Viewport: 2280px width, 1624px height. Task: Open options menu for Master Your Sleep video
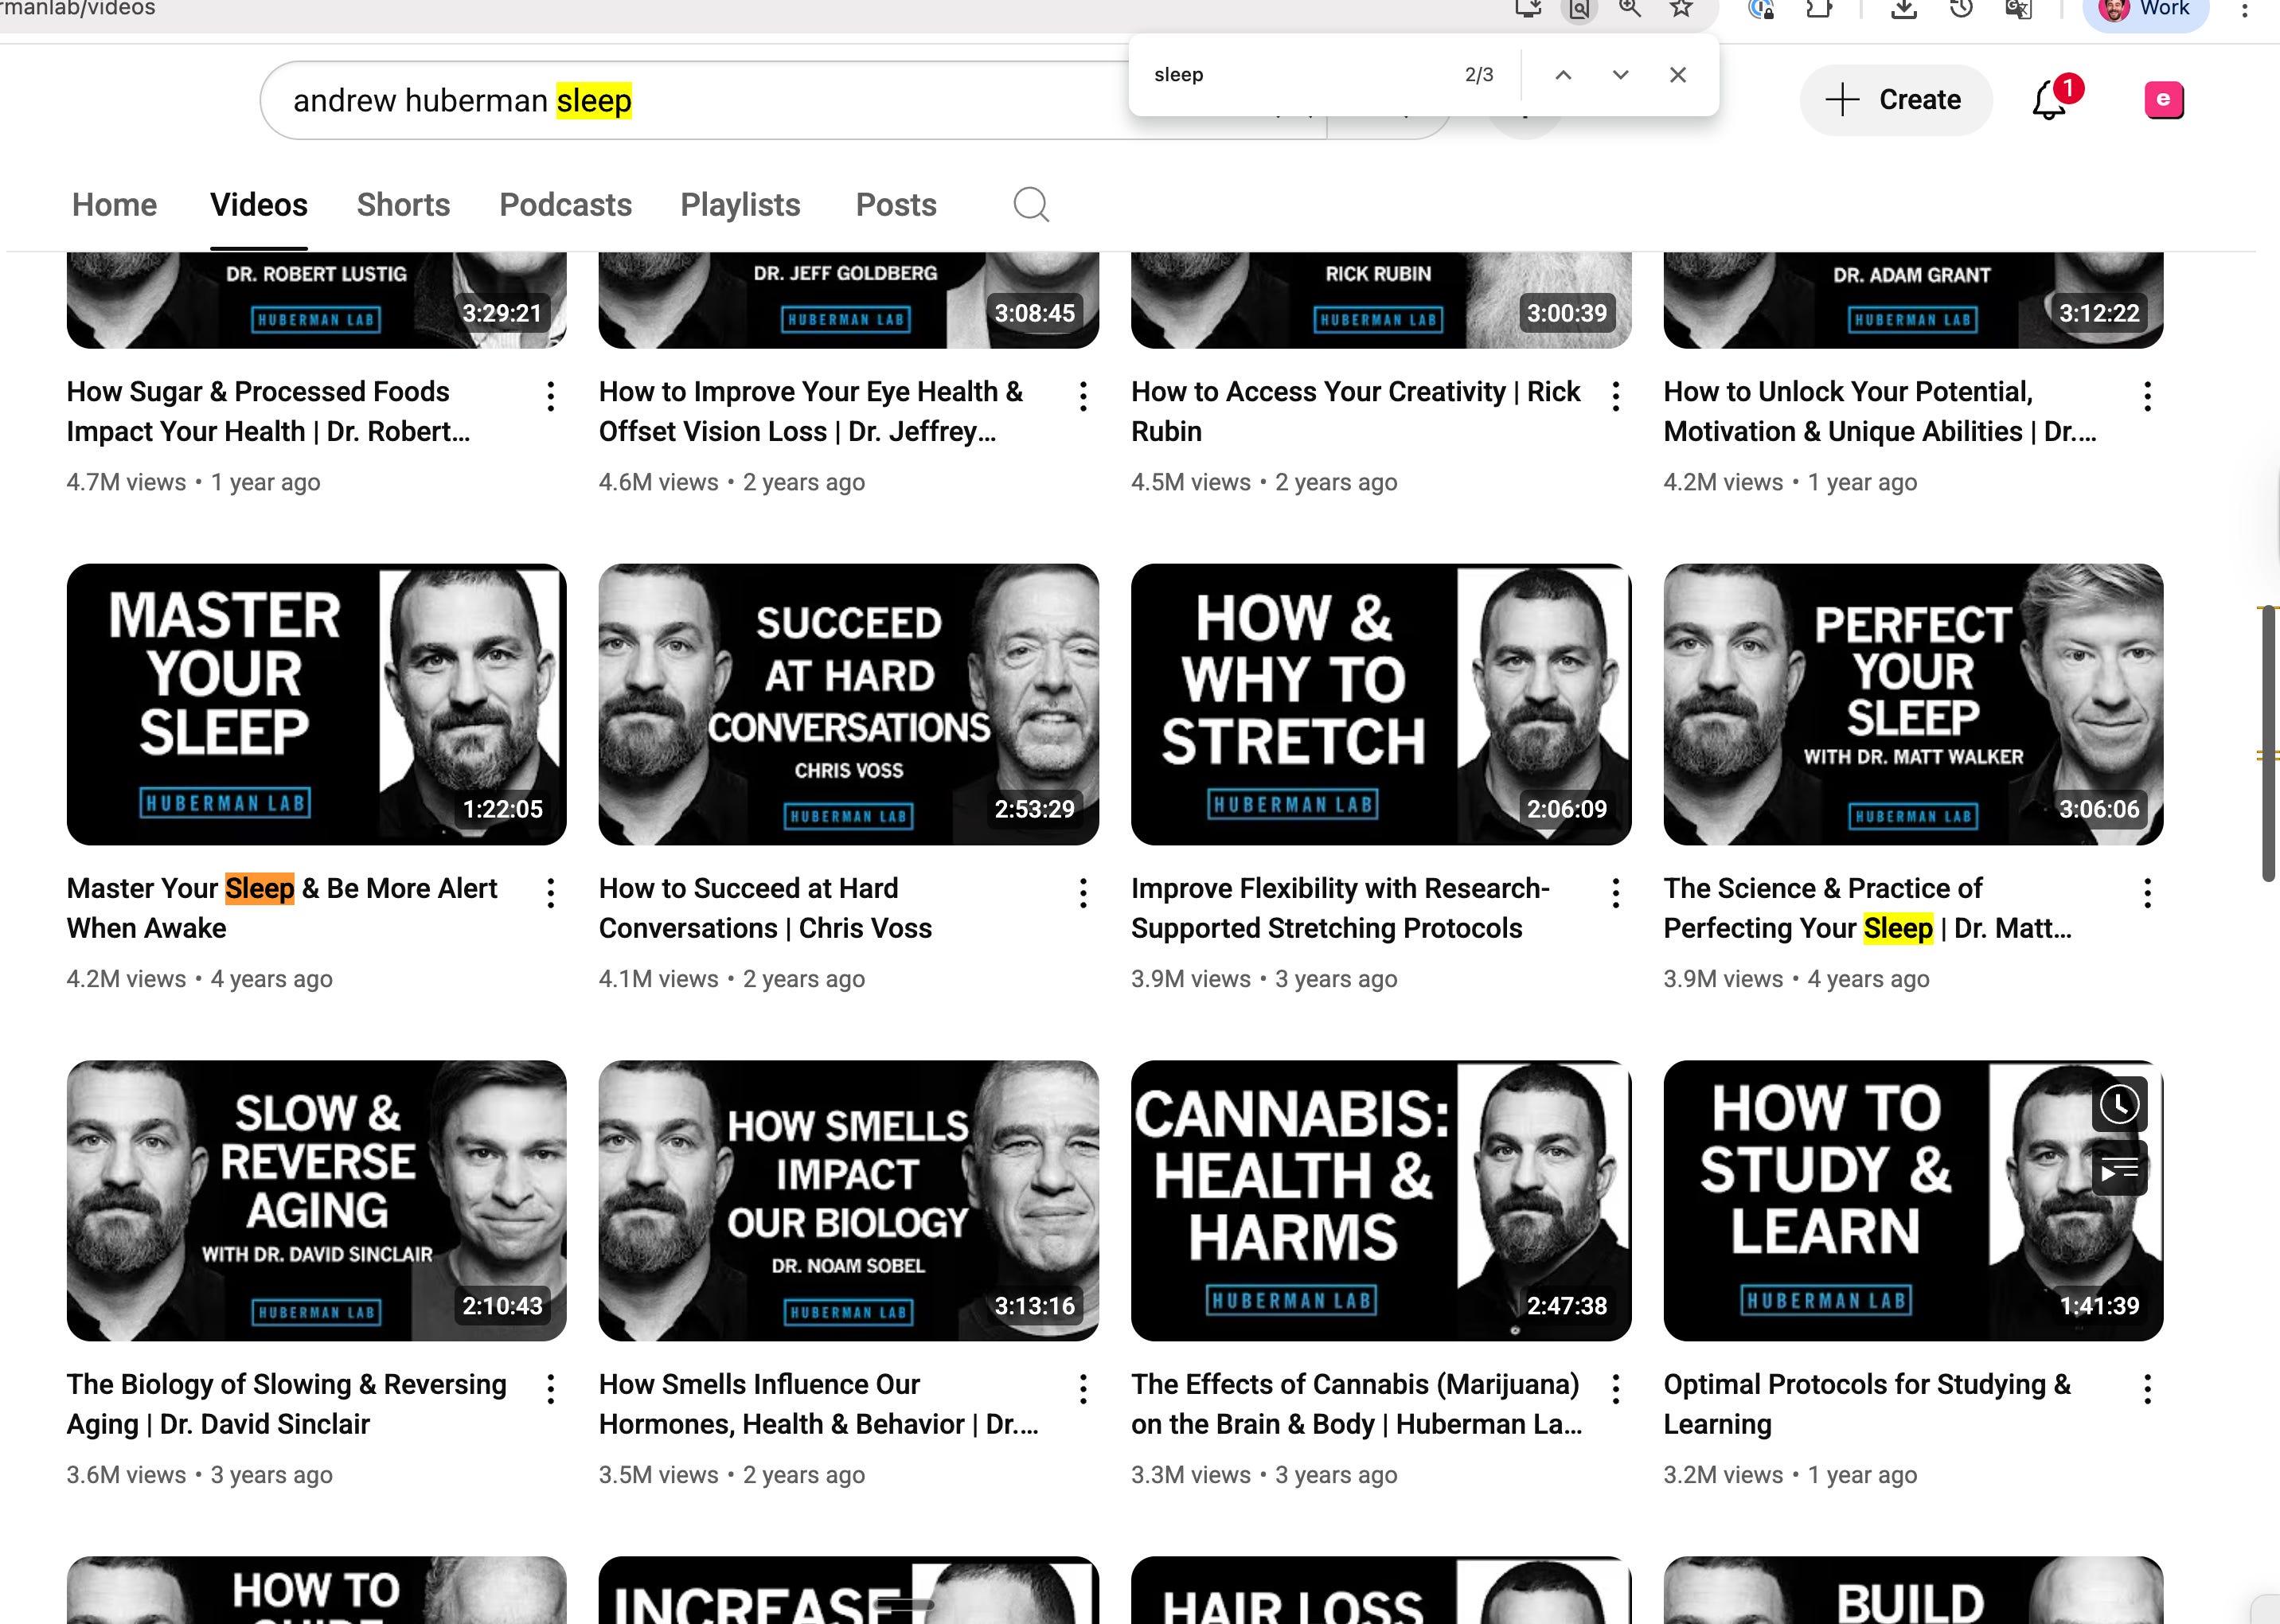550,893
